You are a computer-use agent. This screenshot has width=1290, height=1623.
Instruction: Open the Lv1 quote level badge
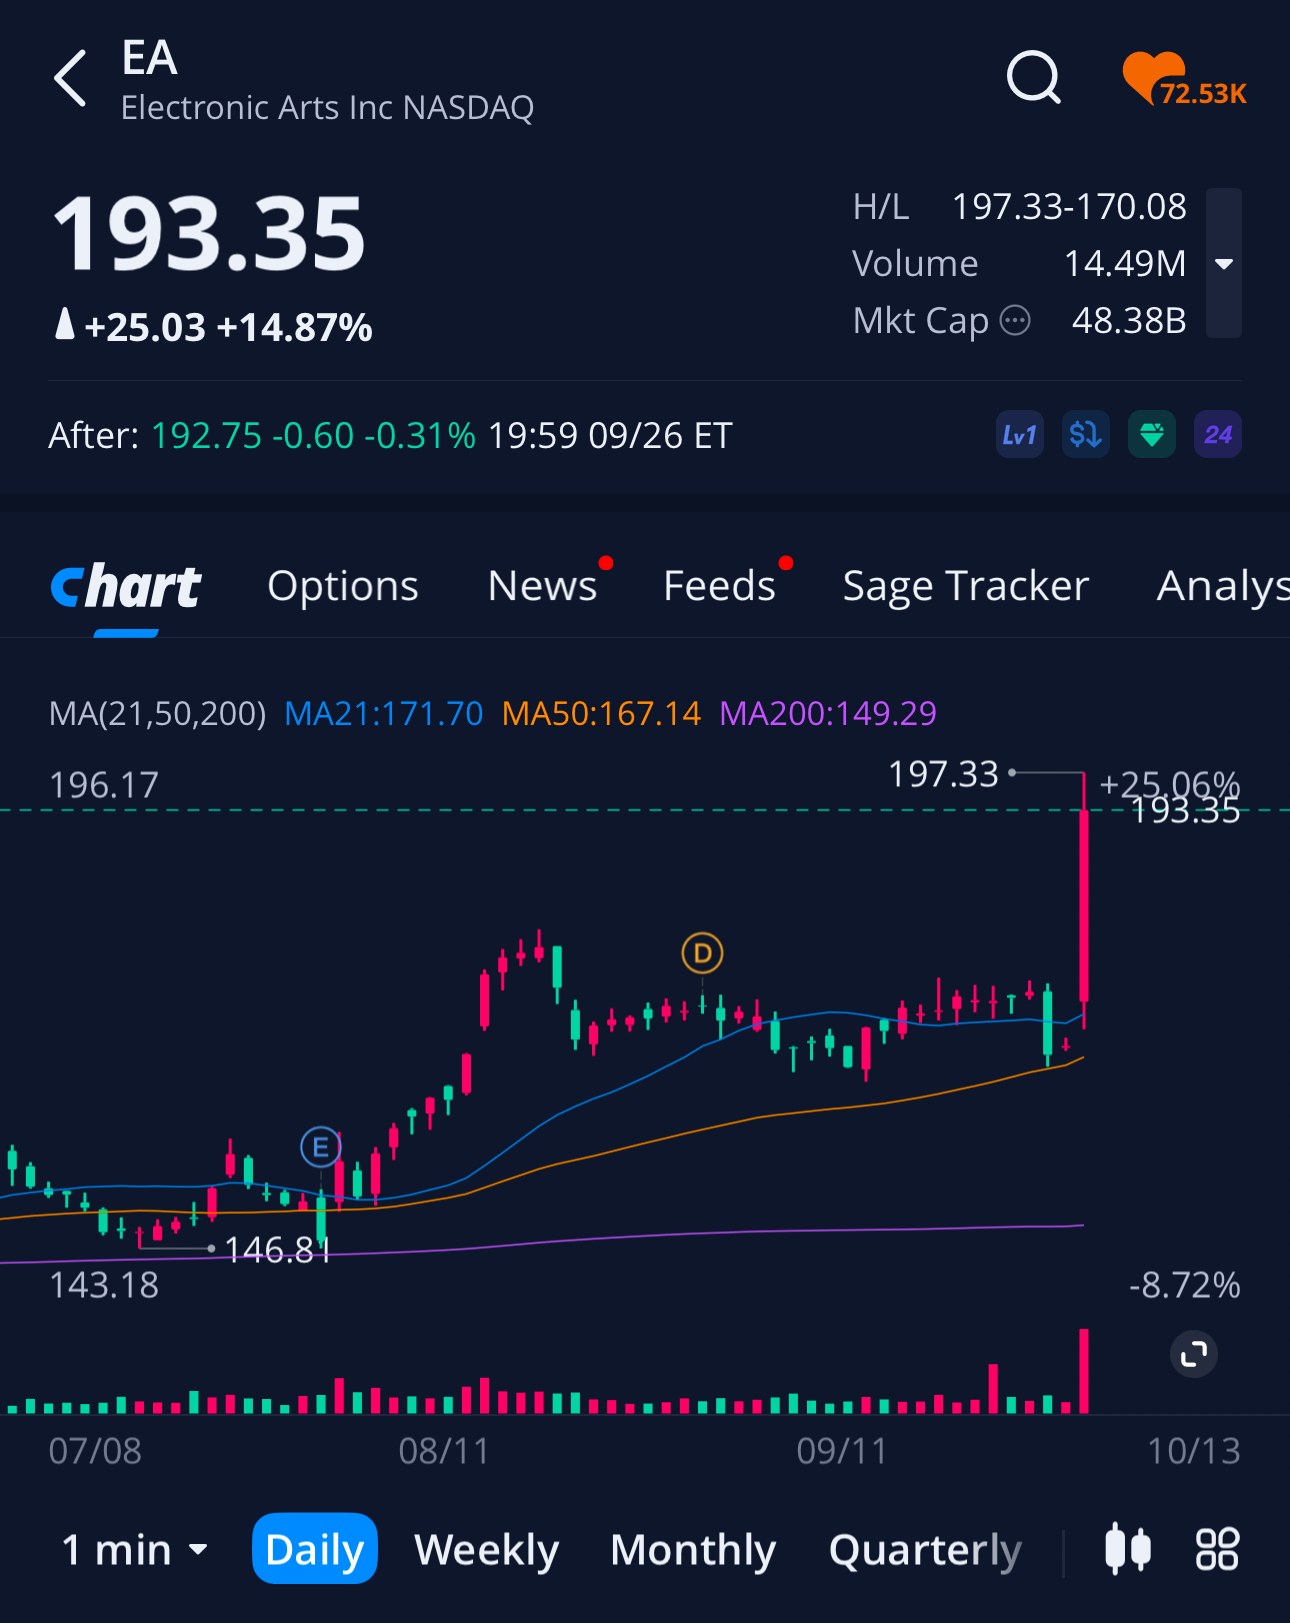click(1019, 435)
